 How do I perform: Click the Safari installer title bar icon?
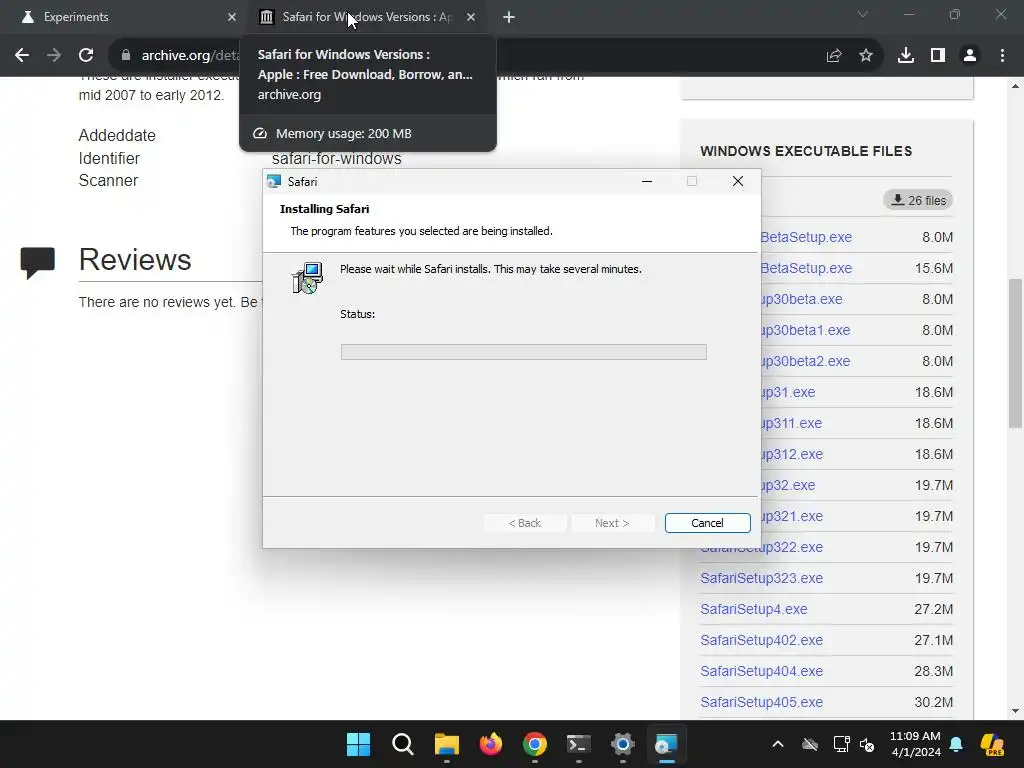click(274, 182)
